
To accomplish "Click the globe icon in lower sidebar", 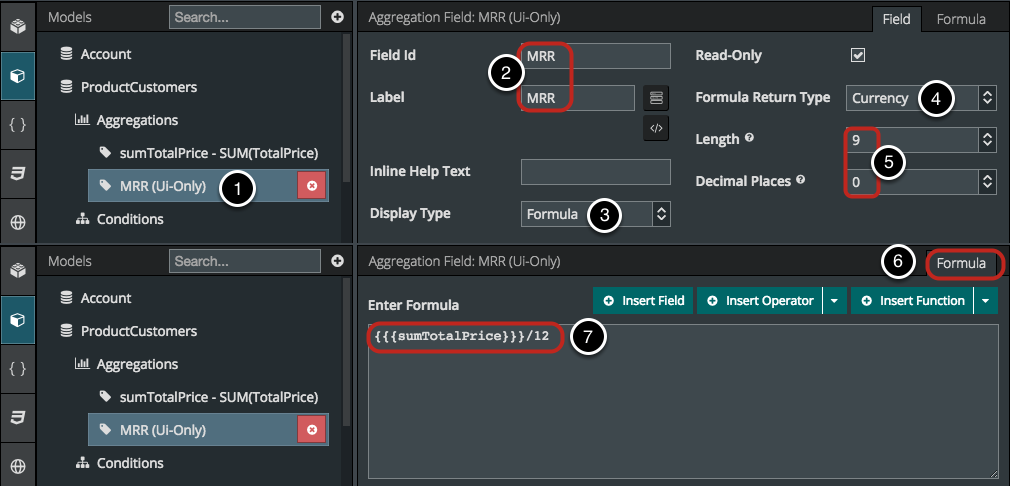I will (18, 466).
